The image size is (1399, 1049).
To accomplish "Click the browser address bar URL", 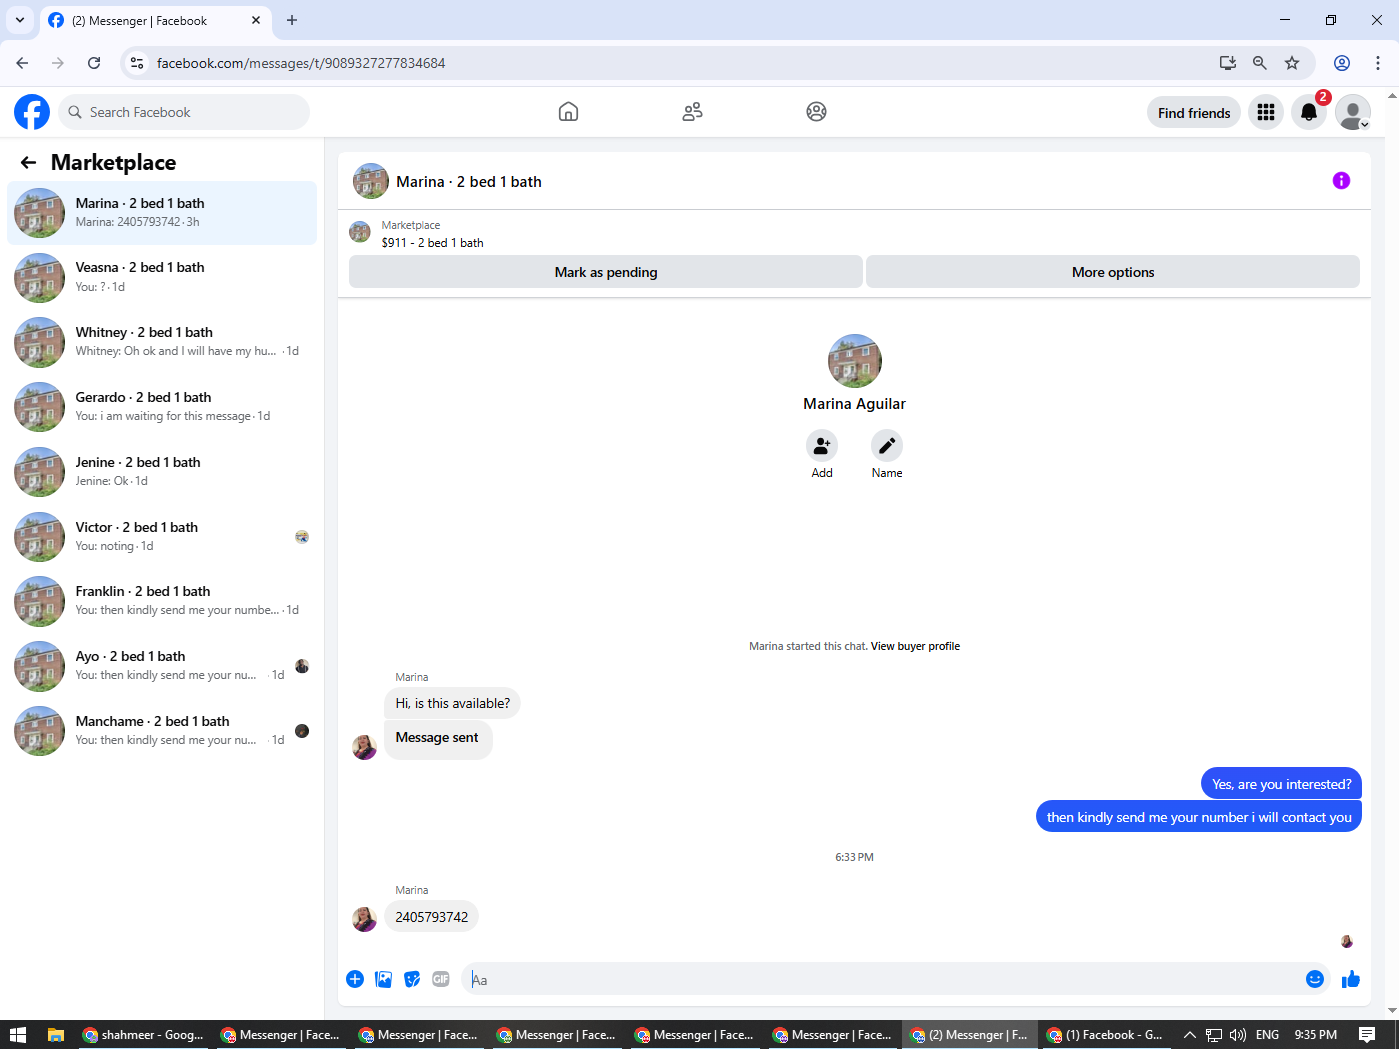I will (301, 63).
